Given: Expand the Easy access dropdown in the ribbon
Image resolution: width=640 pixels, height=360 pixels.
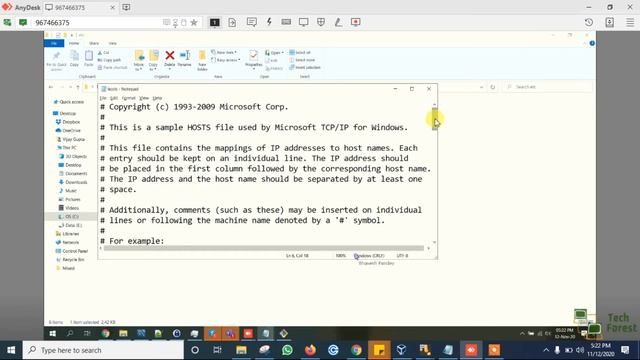Looking at the screenshot, I should pyautogui.click(x=226, y=60).
